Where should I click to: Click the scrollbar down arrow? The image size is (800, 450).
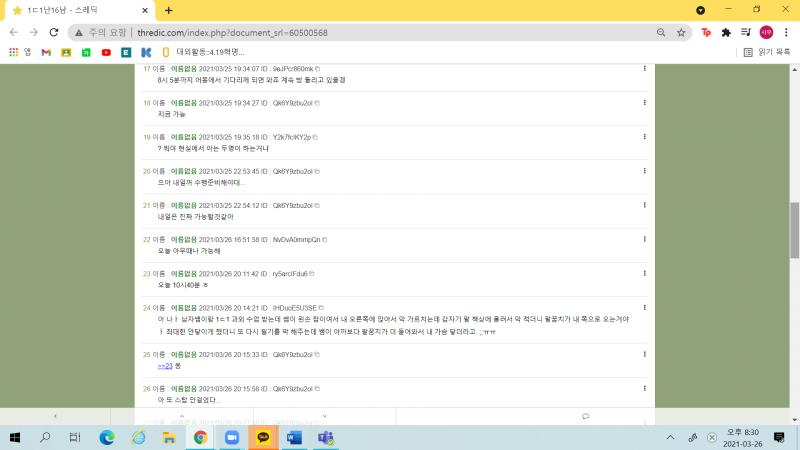tap(794, 420)
